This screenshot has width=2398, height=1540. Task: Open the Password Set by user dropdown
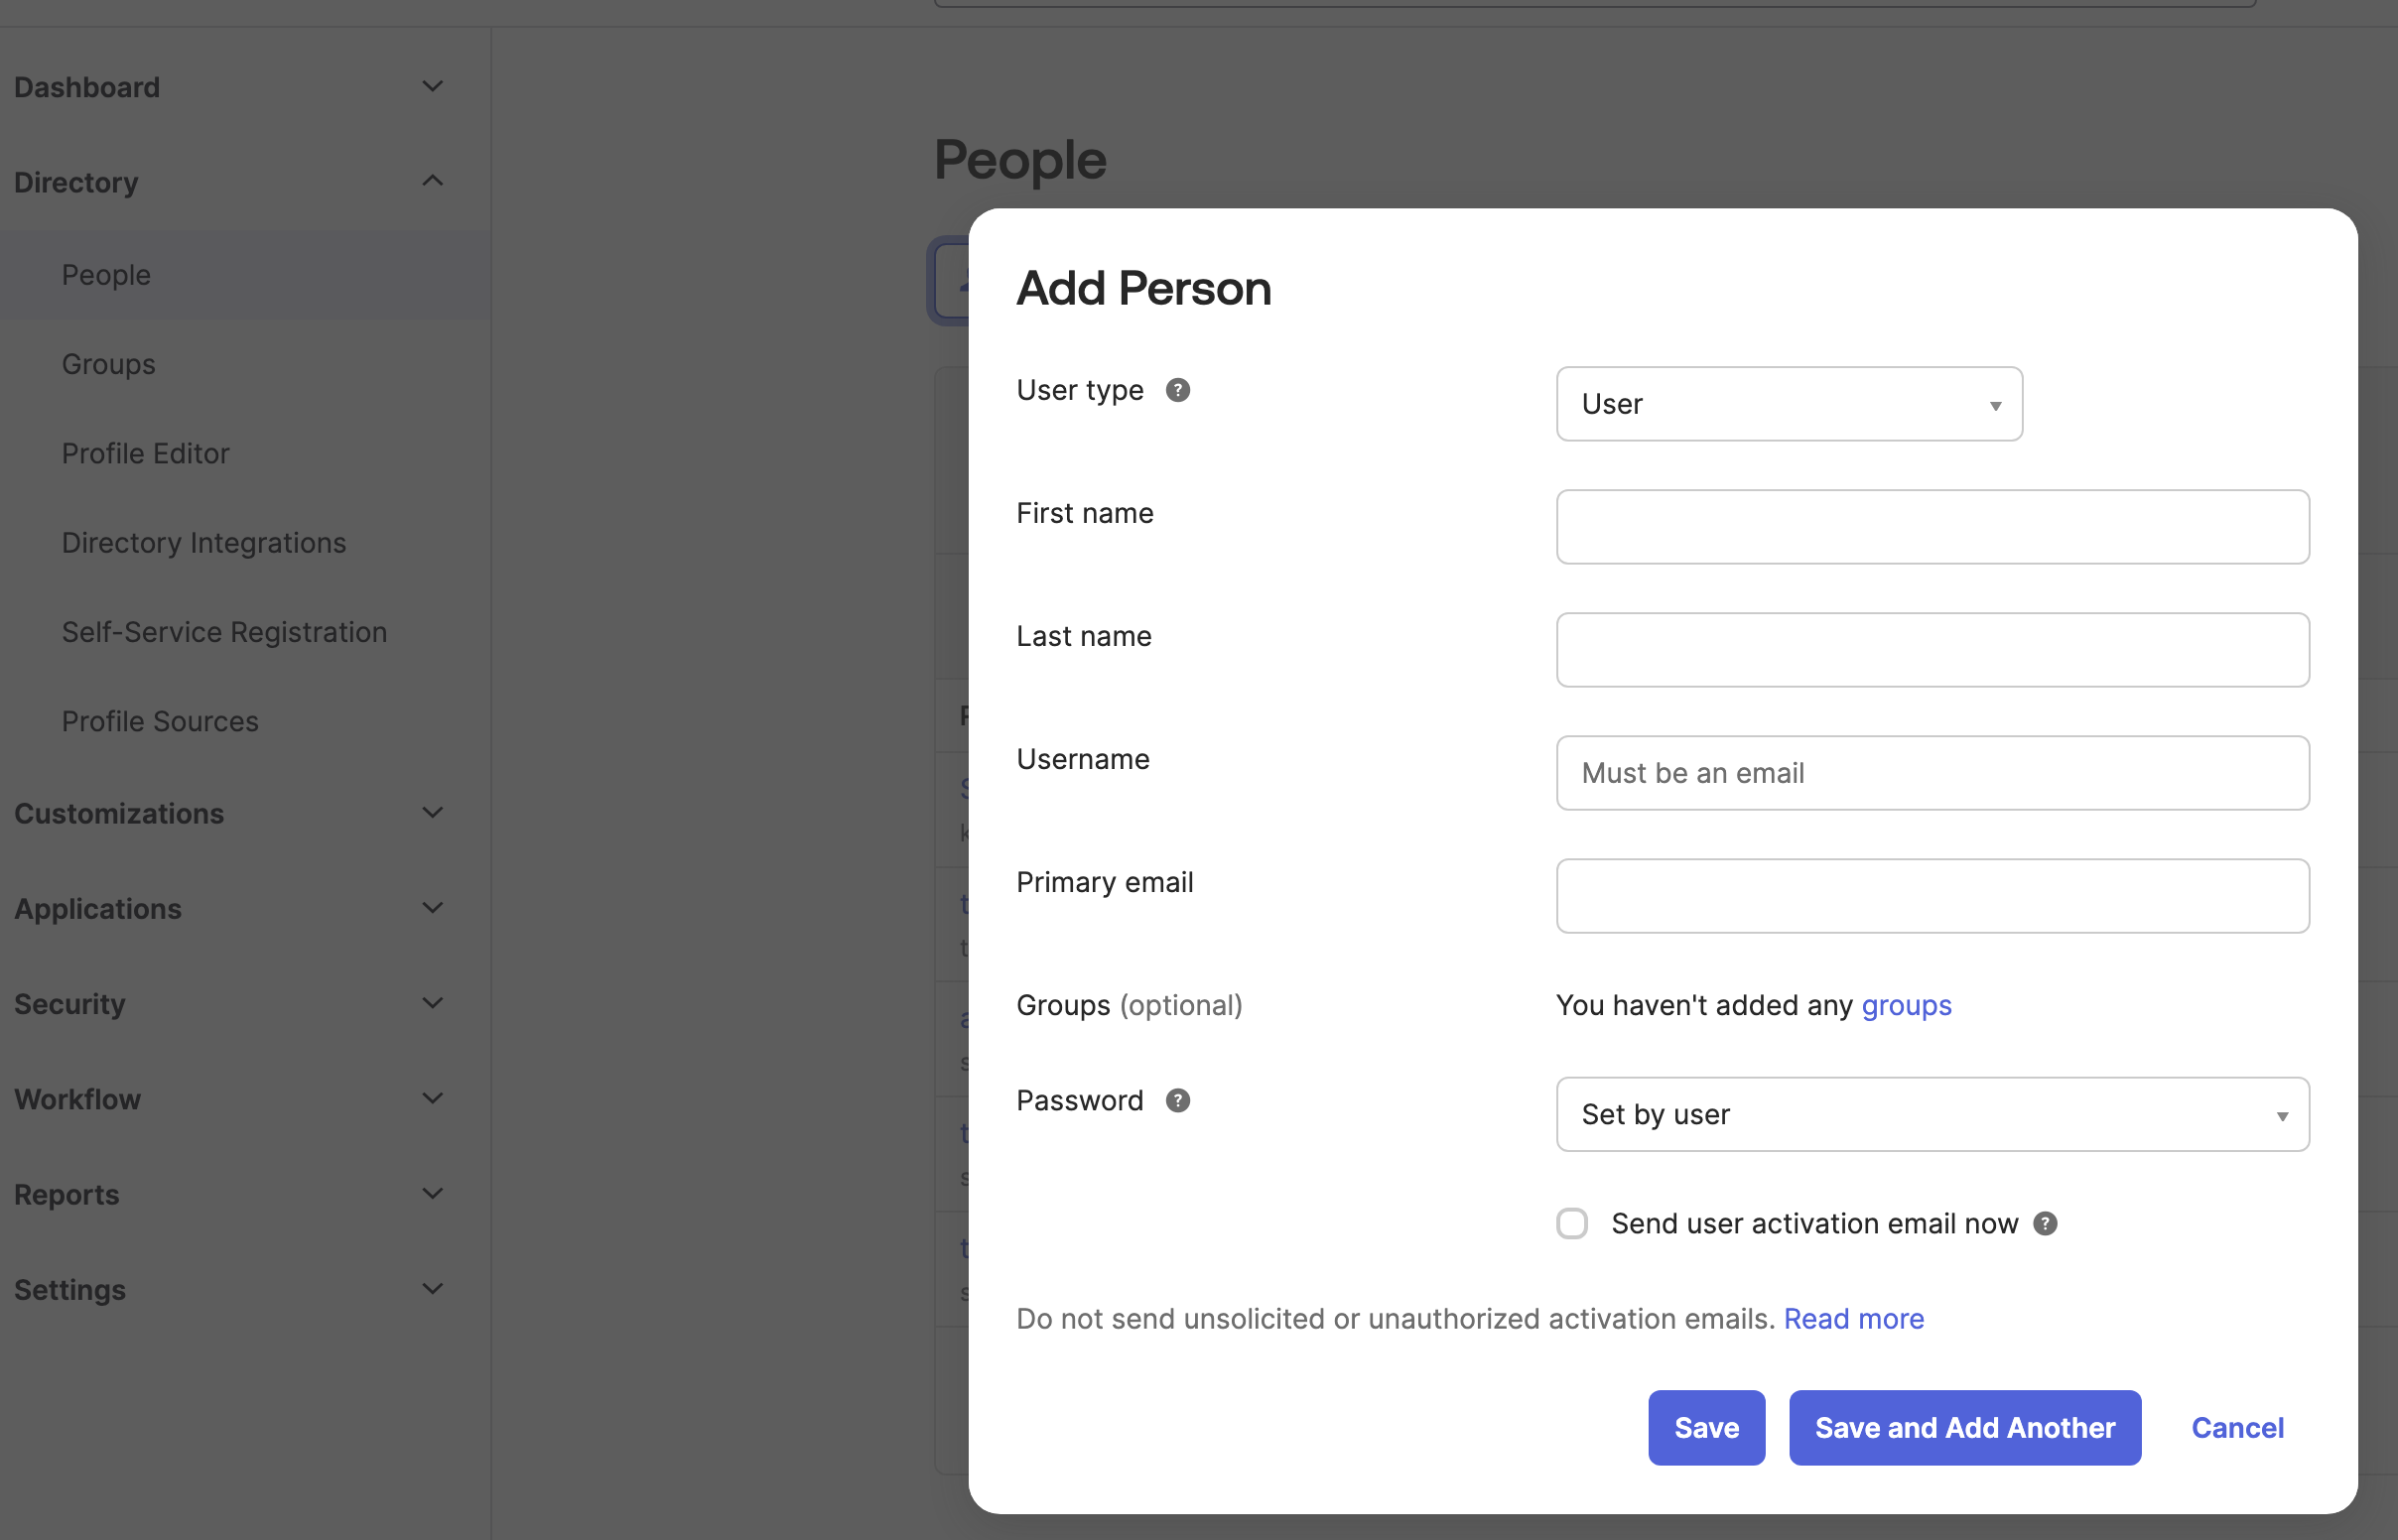pos(1931,1114)
